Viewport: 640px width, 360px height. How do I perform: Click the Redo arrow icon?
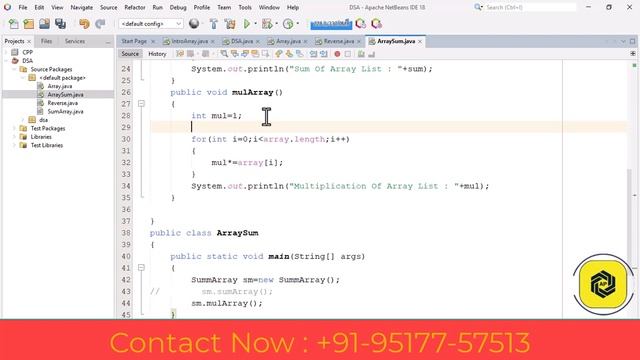coord(100,24)
